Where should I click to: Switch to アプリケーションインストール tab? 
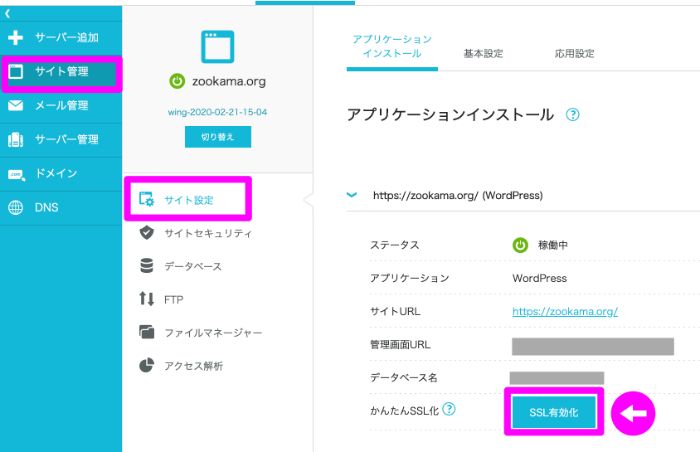pyautogui.click(x=392, y=46)
